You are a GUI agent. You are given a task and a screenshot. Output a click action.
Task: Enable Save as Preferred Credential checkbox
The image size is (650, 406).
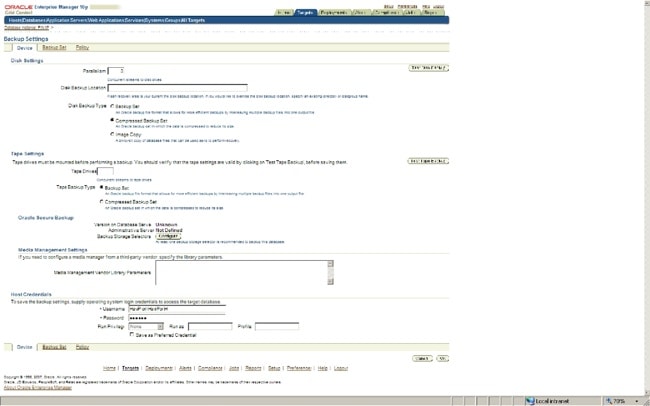point(132,334)
